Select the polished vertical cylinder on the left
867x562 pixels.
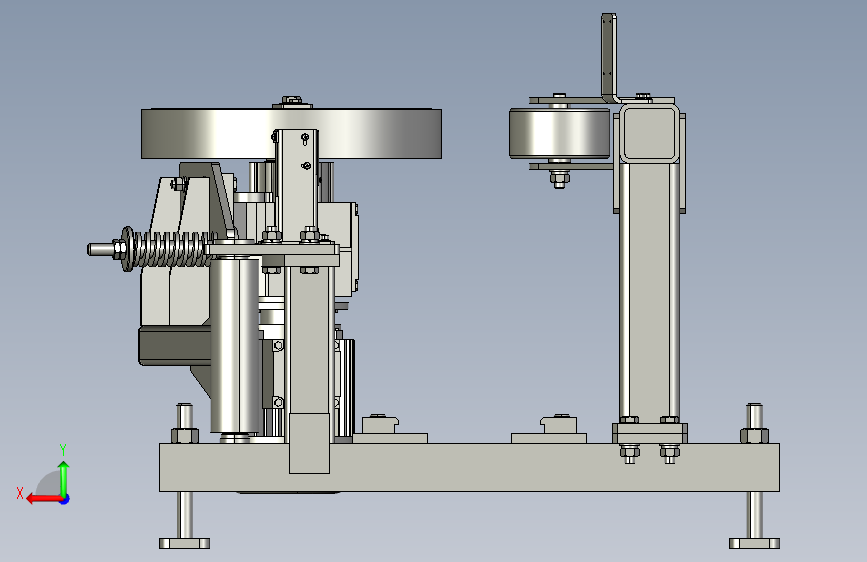235,344
